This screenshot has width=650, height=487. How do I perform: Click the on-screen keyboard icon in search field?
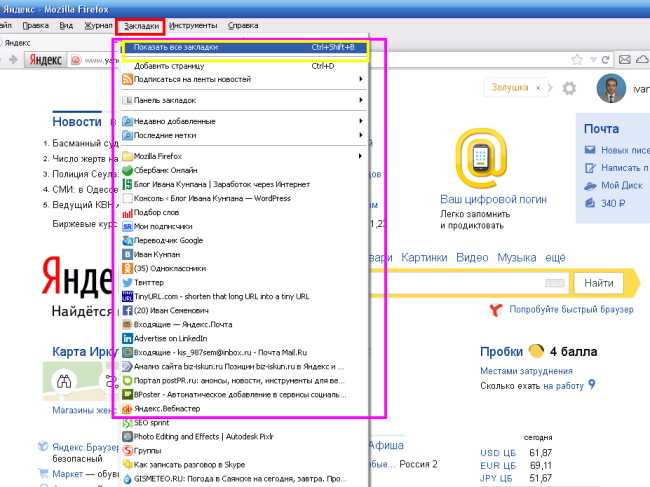(x=555, y=283)
